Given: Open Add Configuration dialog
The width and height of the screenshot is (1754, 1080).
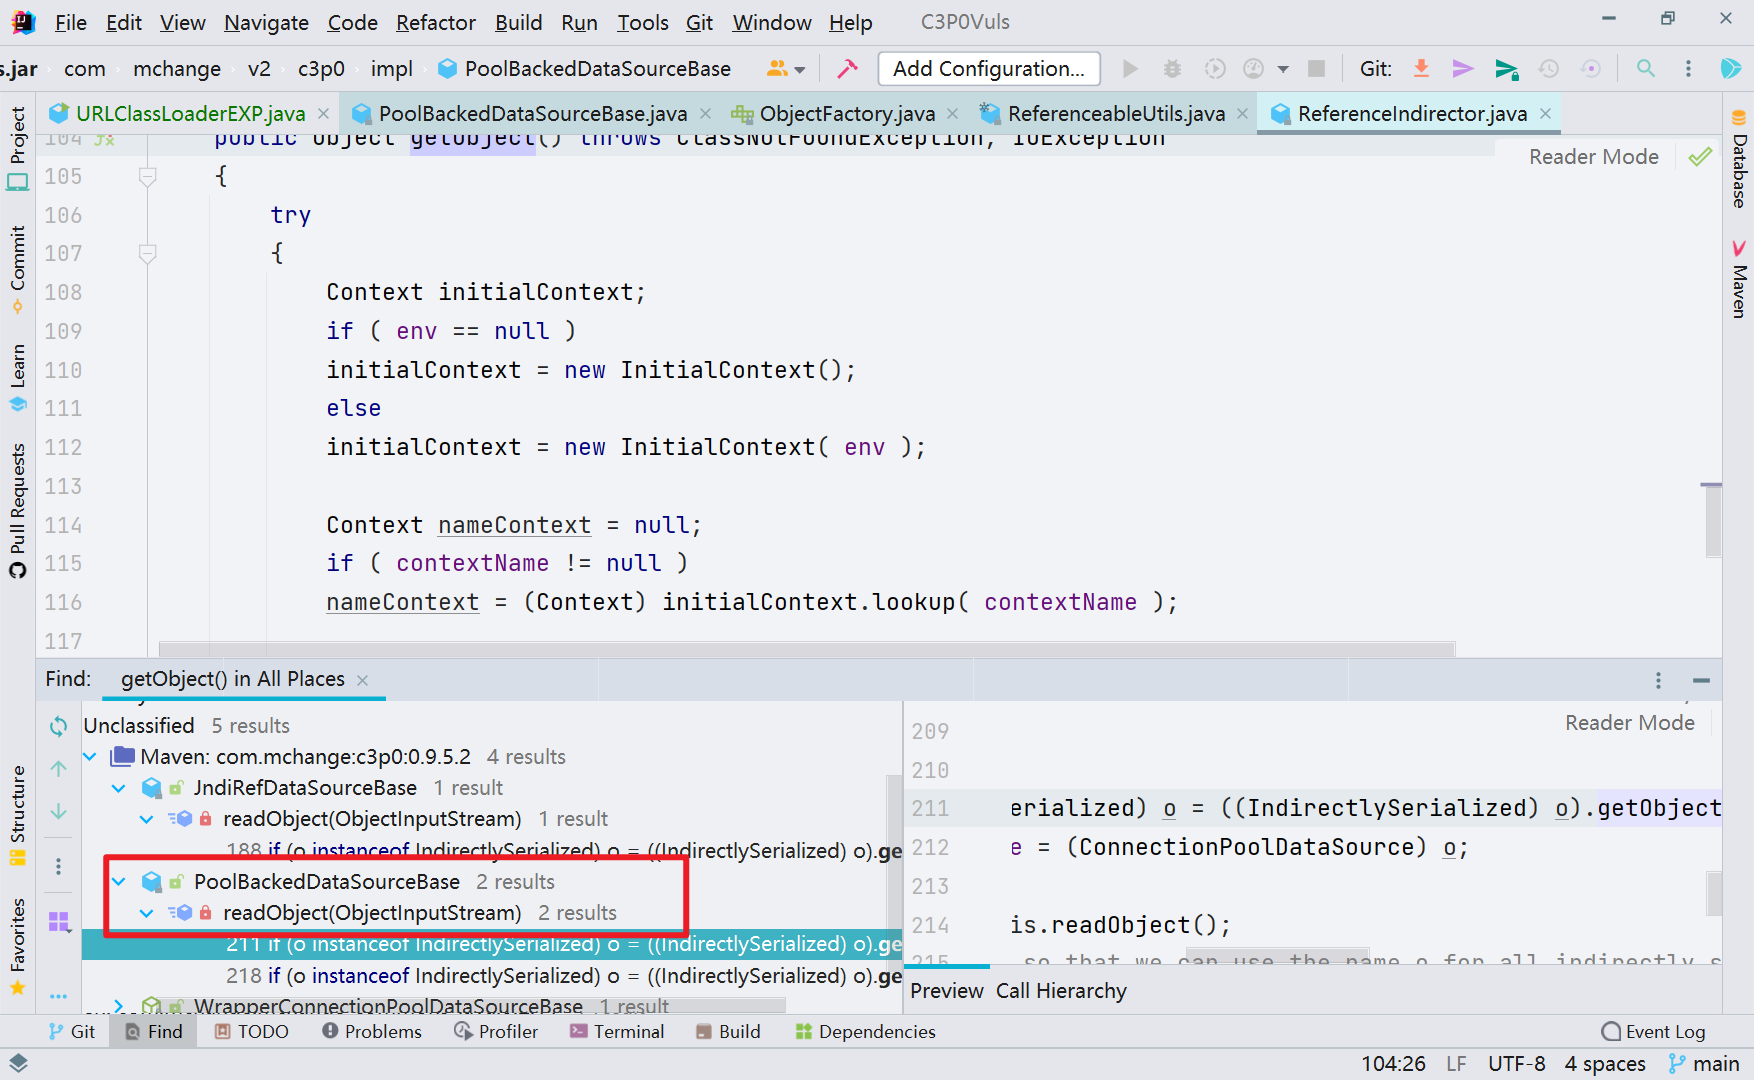Looking at the screenshot, I should tap(988, 68).
